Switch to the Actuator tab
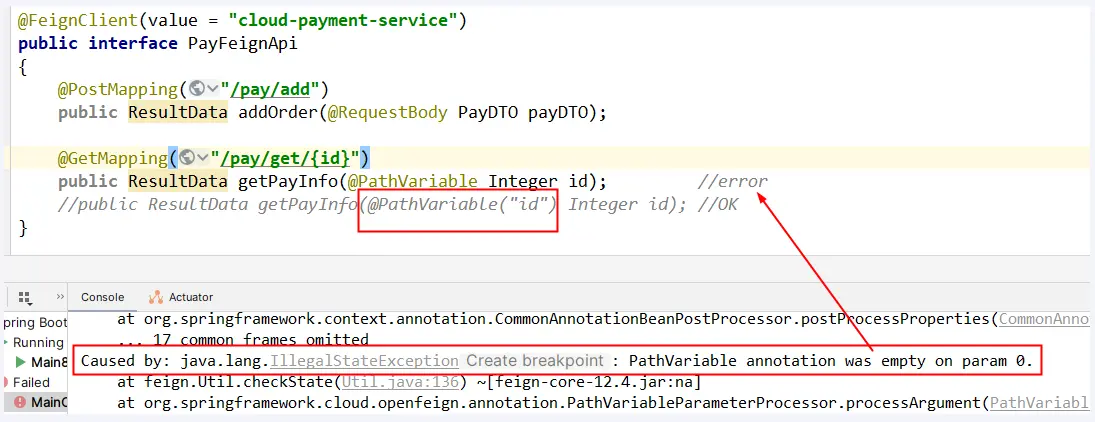Screen dimensions: 1095x422 coord(190,297)
